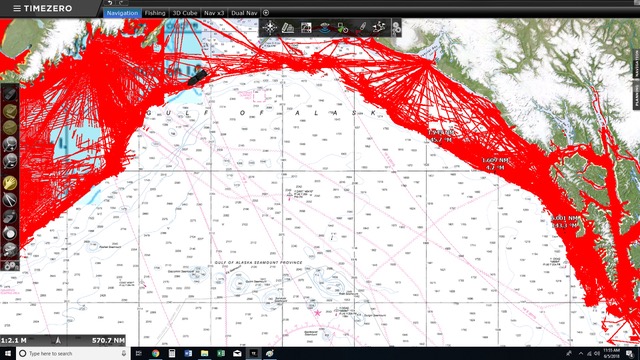Open the notification center icon
The height and width of the screenshot is (360, 640).
click(630, 353)
